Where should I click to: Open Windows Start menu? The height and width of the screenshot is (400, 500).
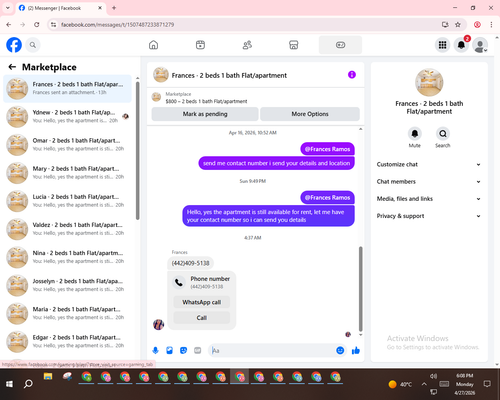click(9, 384)
